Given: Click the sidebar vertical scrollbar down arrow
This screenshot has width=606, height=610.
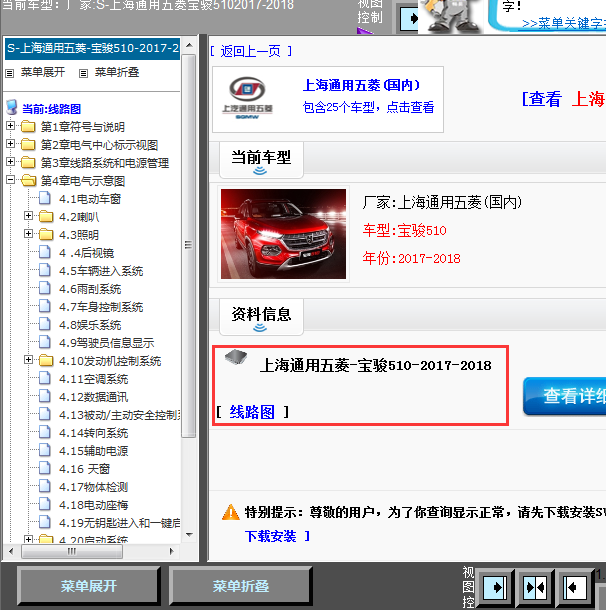Looking at the screenshot, I should tap(189, 535).
